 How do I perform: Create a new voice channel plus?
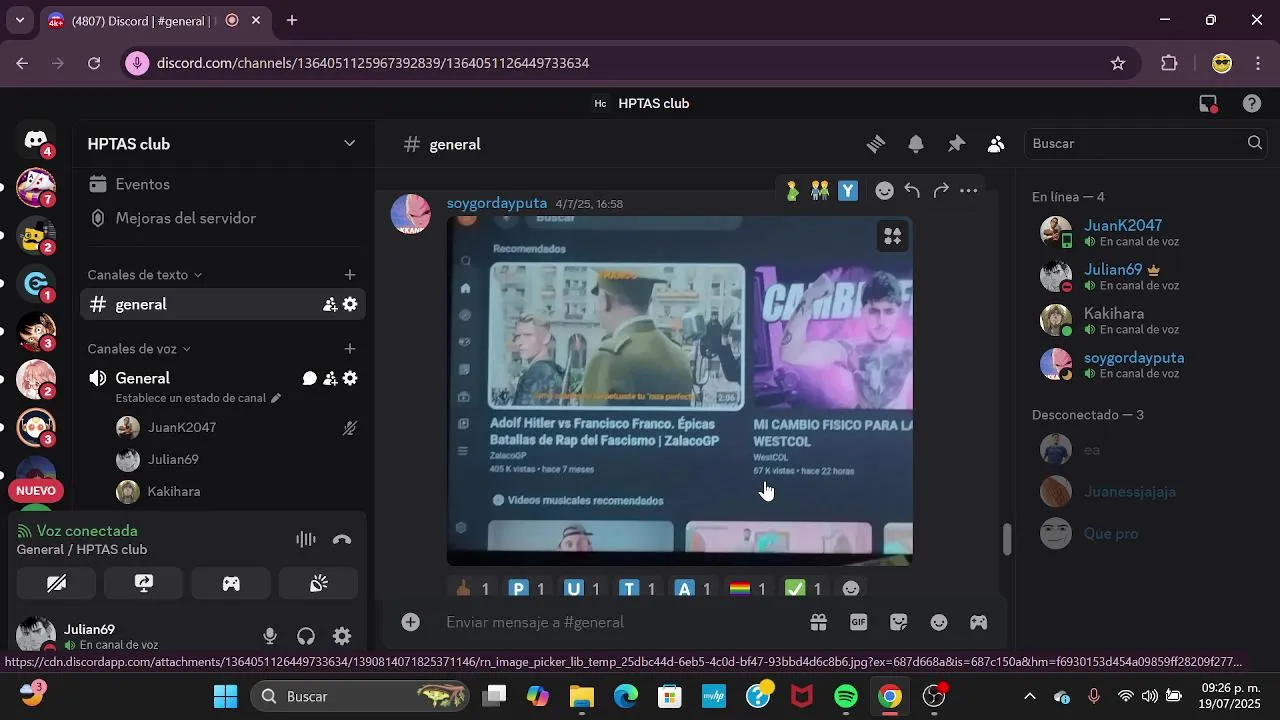tap(350, 349)
